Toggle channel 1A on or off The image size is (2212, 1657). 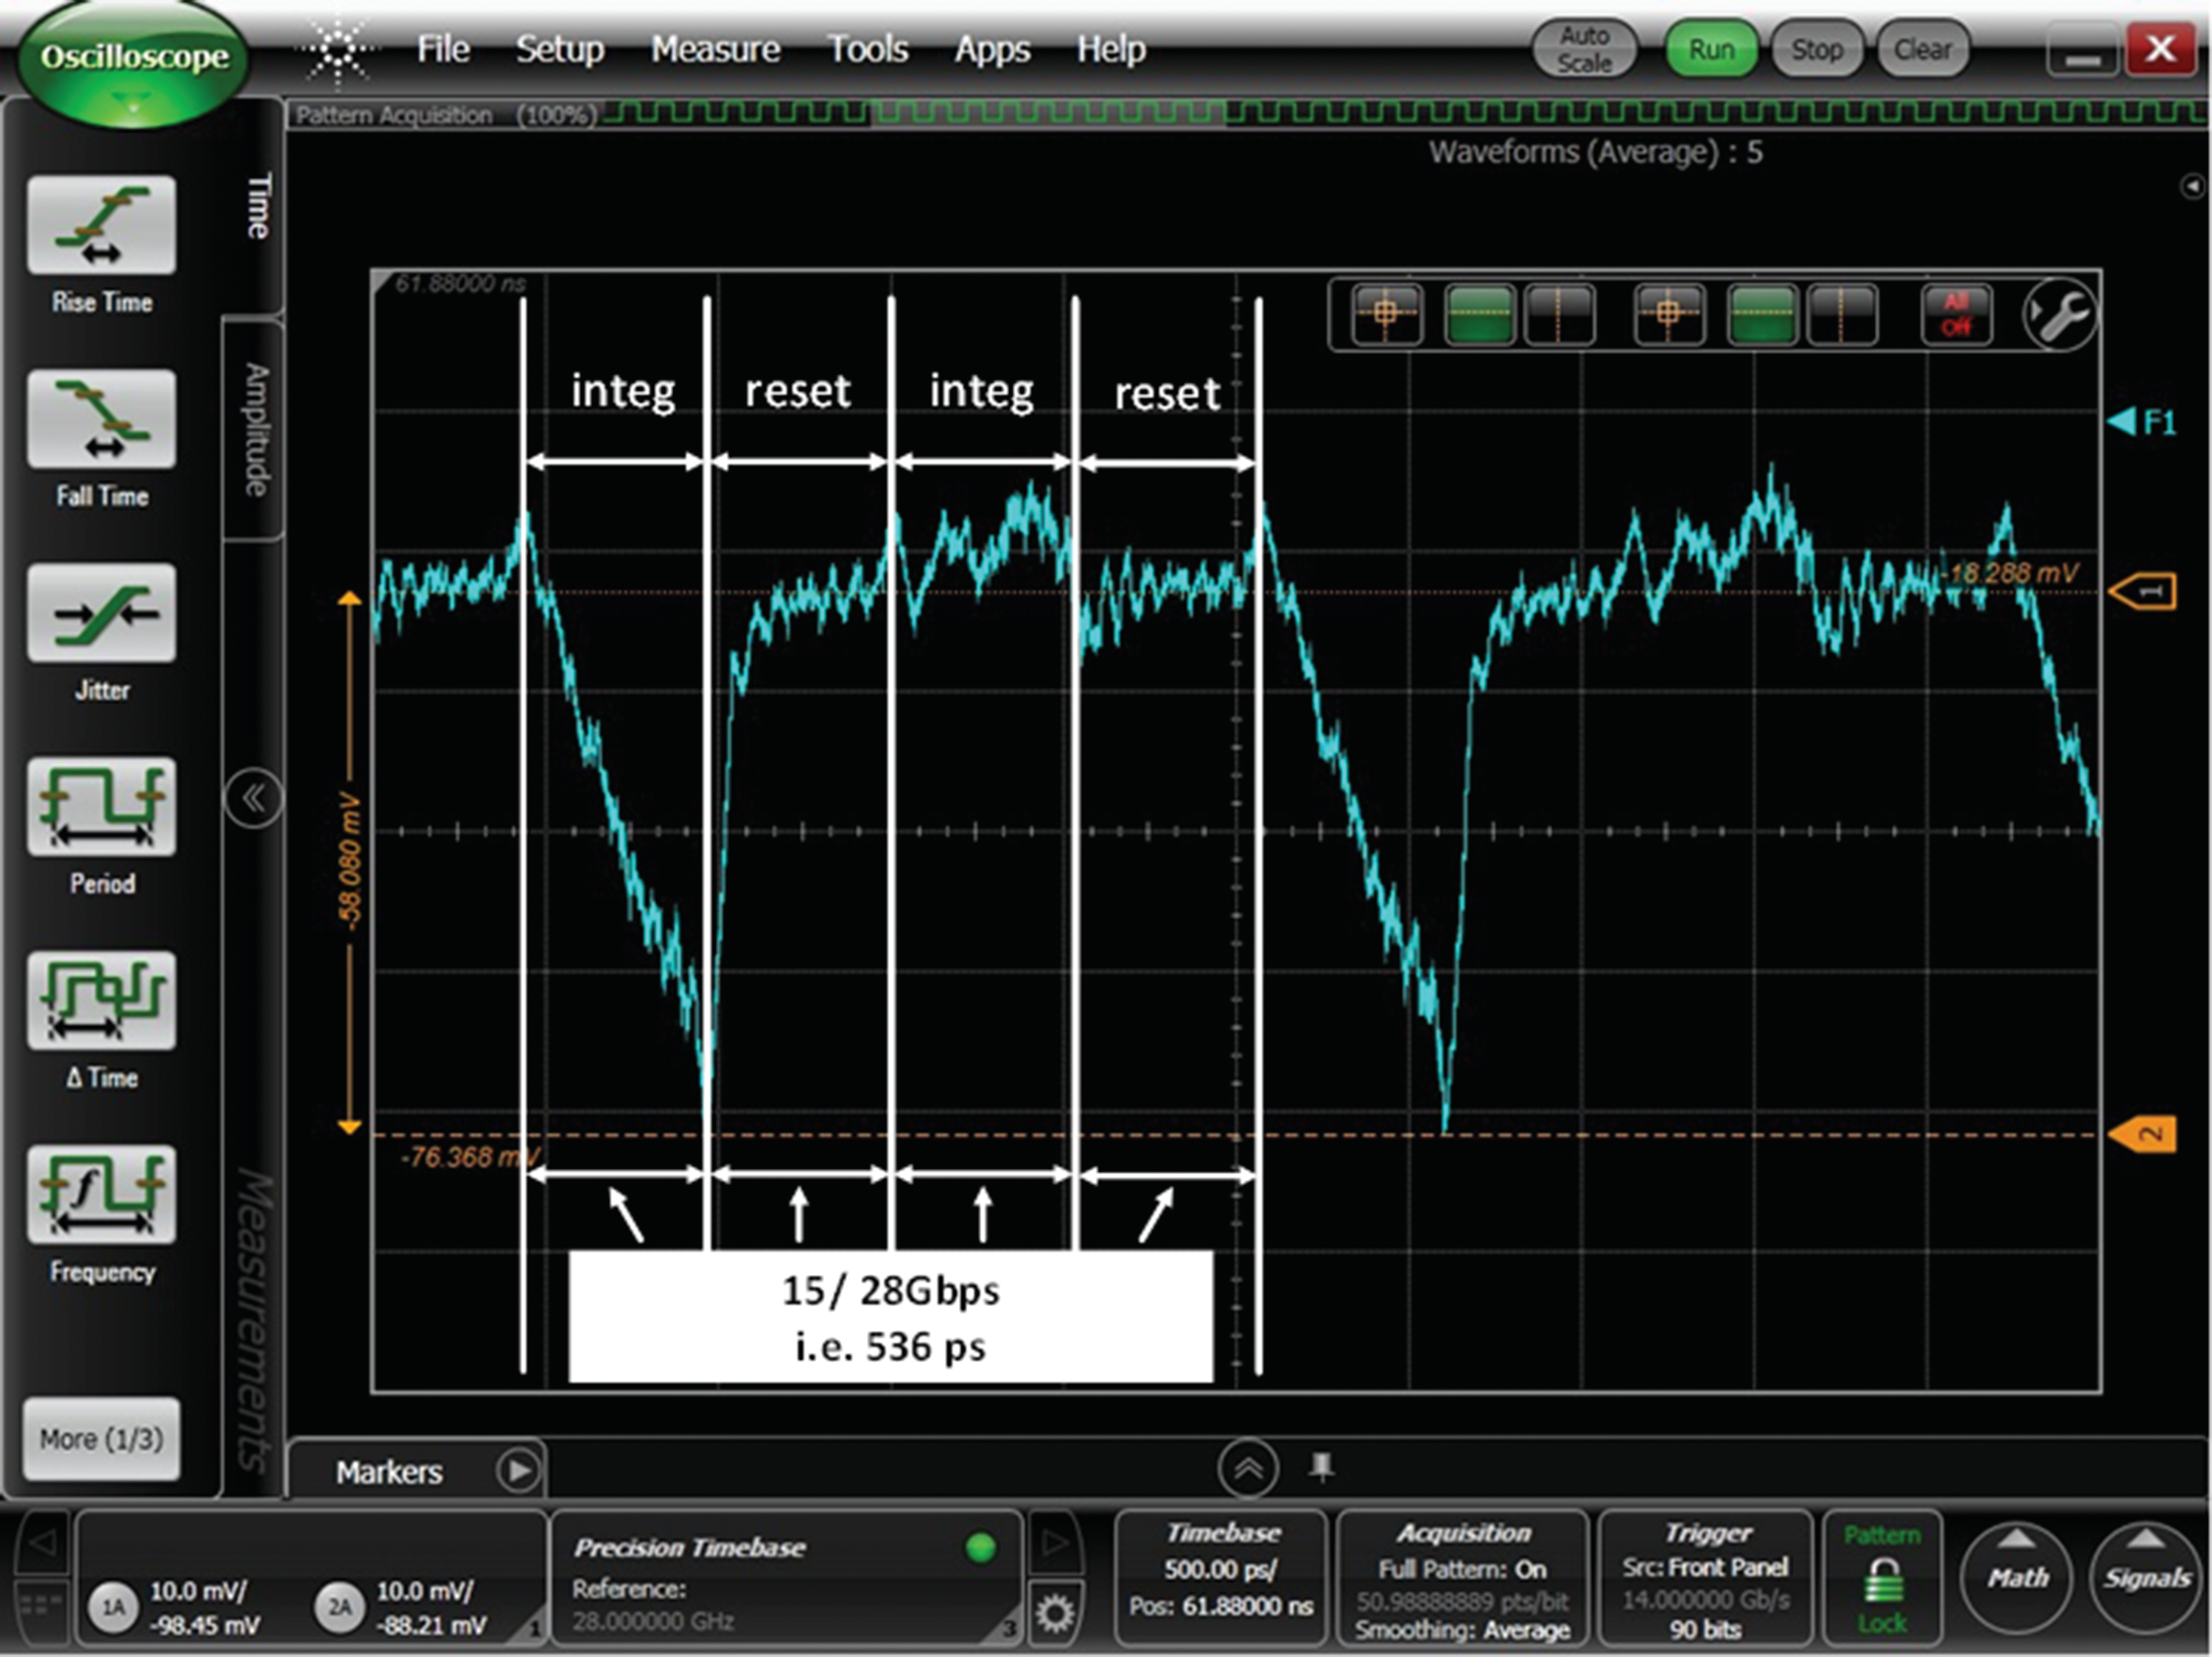[x=114, y=1607]
